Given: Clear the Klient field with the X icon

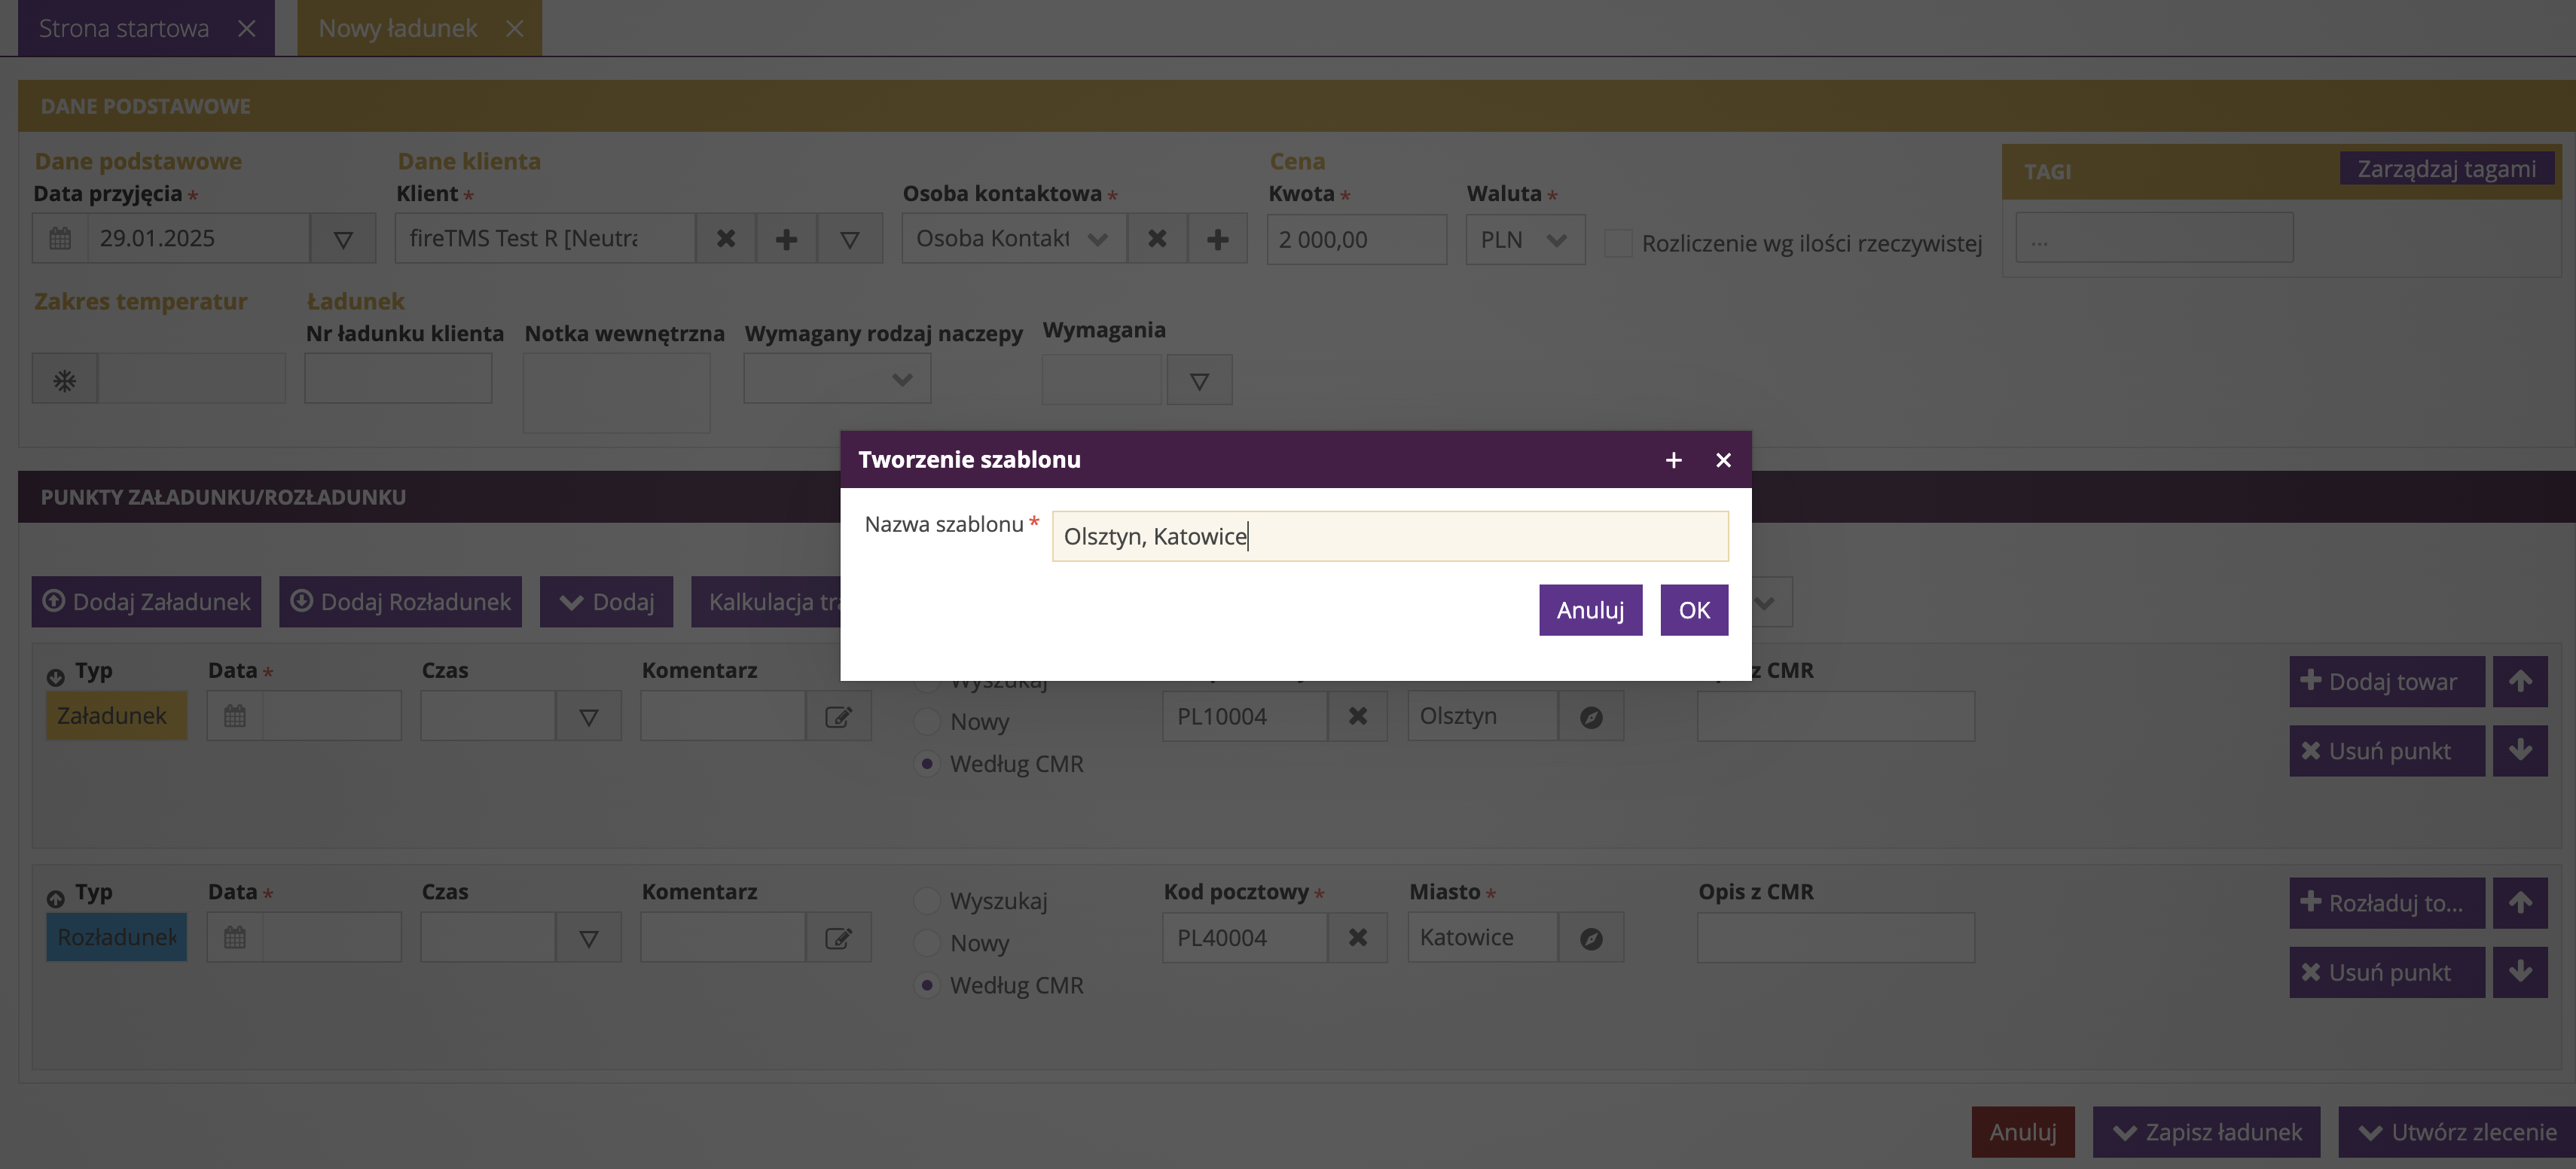Looking at the screenshot, I should [726, 239].
